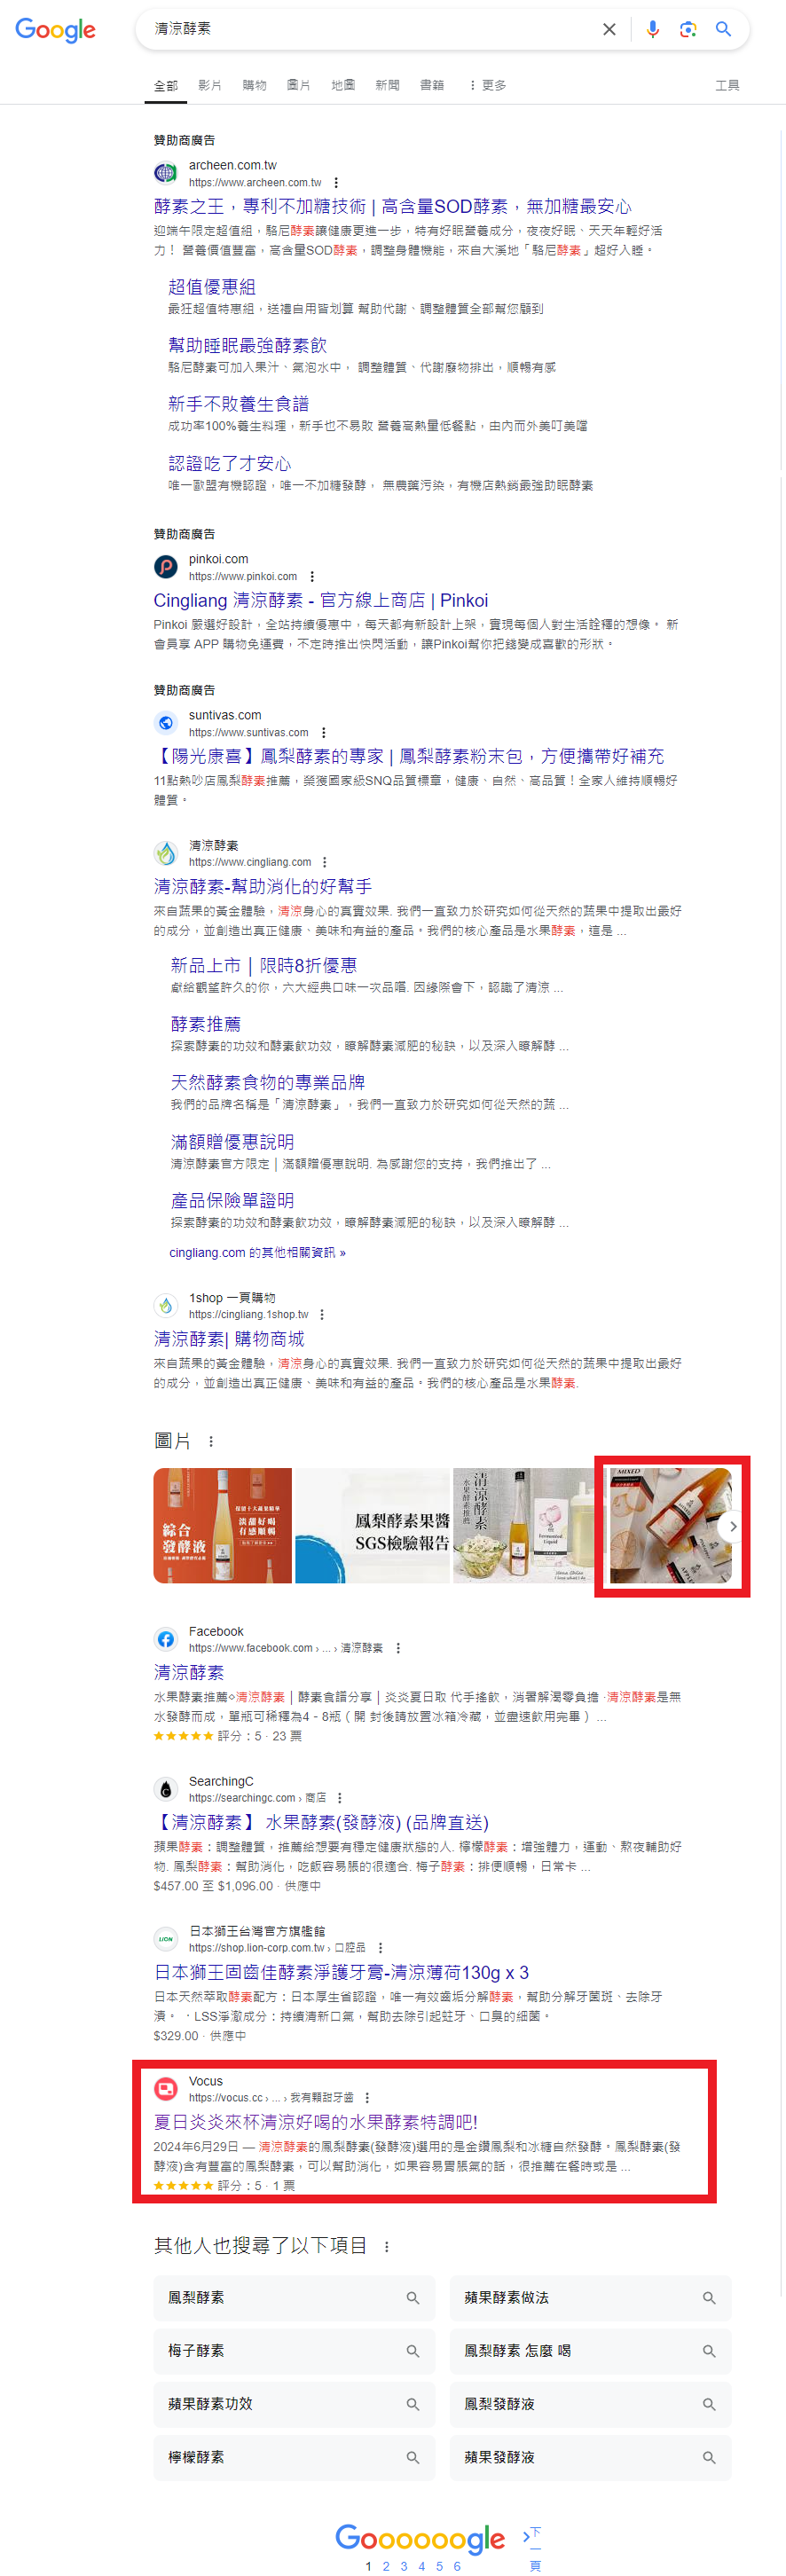Open Google Lens image search icon

(x=688, y=29)
